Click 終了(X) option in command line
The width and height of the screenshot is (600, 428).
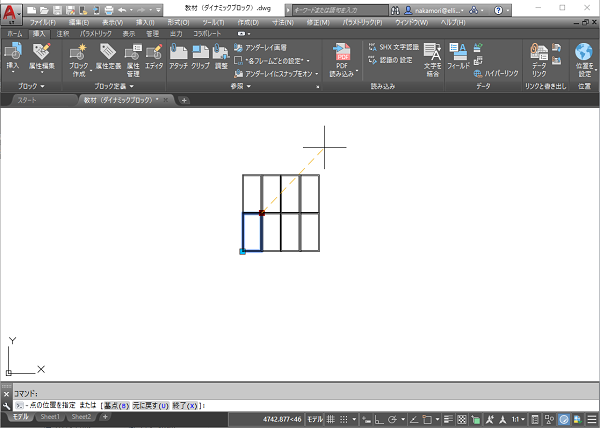(x=185, y=405)
